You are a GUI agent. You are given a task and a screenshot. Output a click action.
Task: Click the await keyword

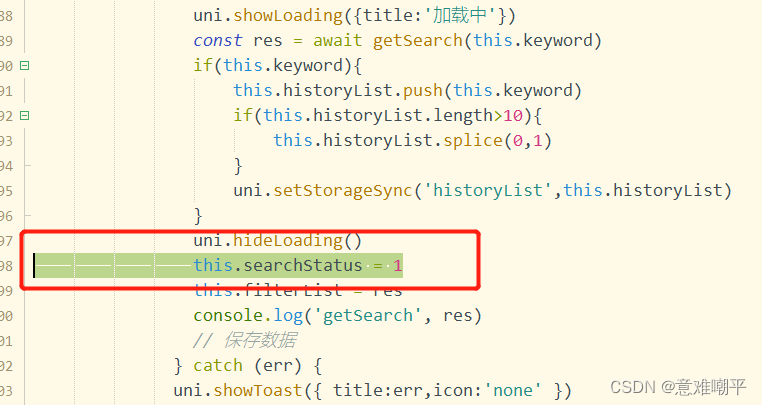click(338, 40)
